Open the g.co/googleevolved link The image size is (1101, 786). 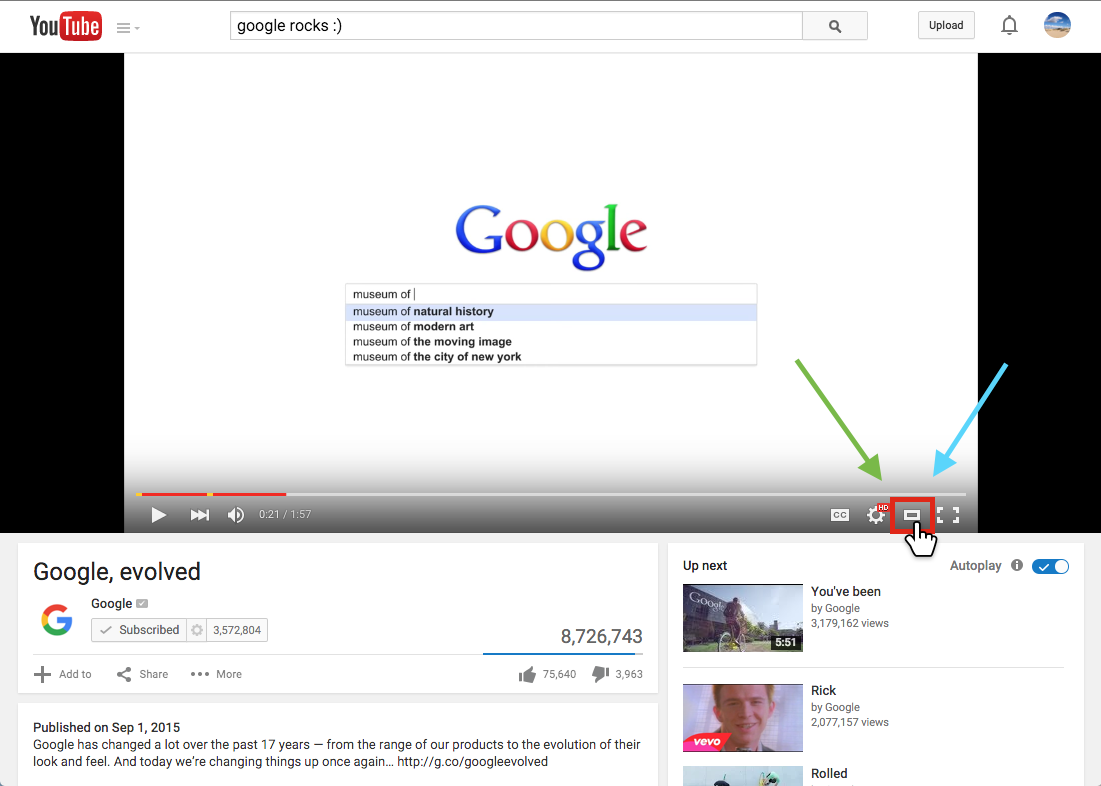[472, 761]
